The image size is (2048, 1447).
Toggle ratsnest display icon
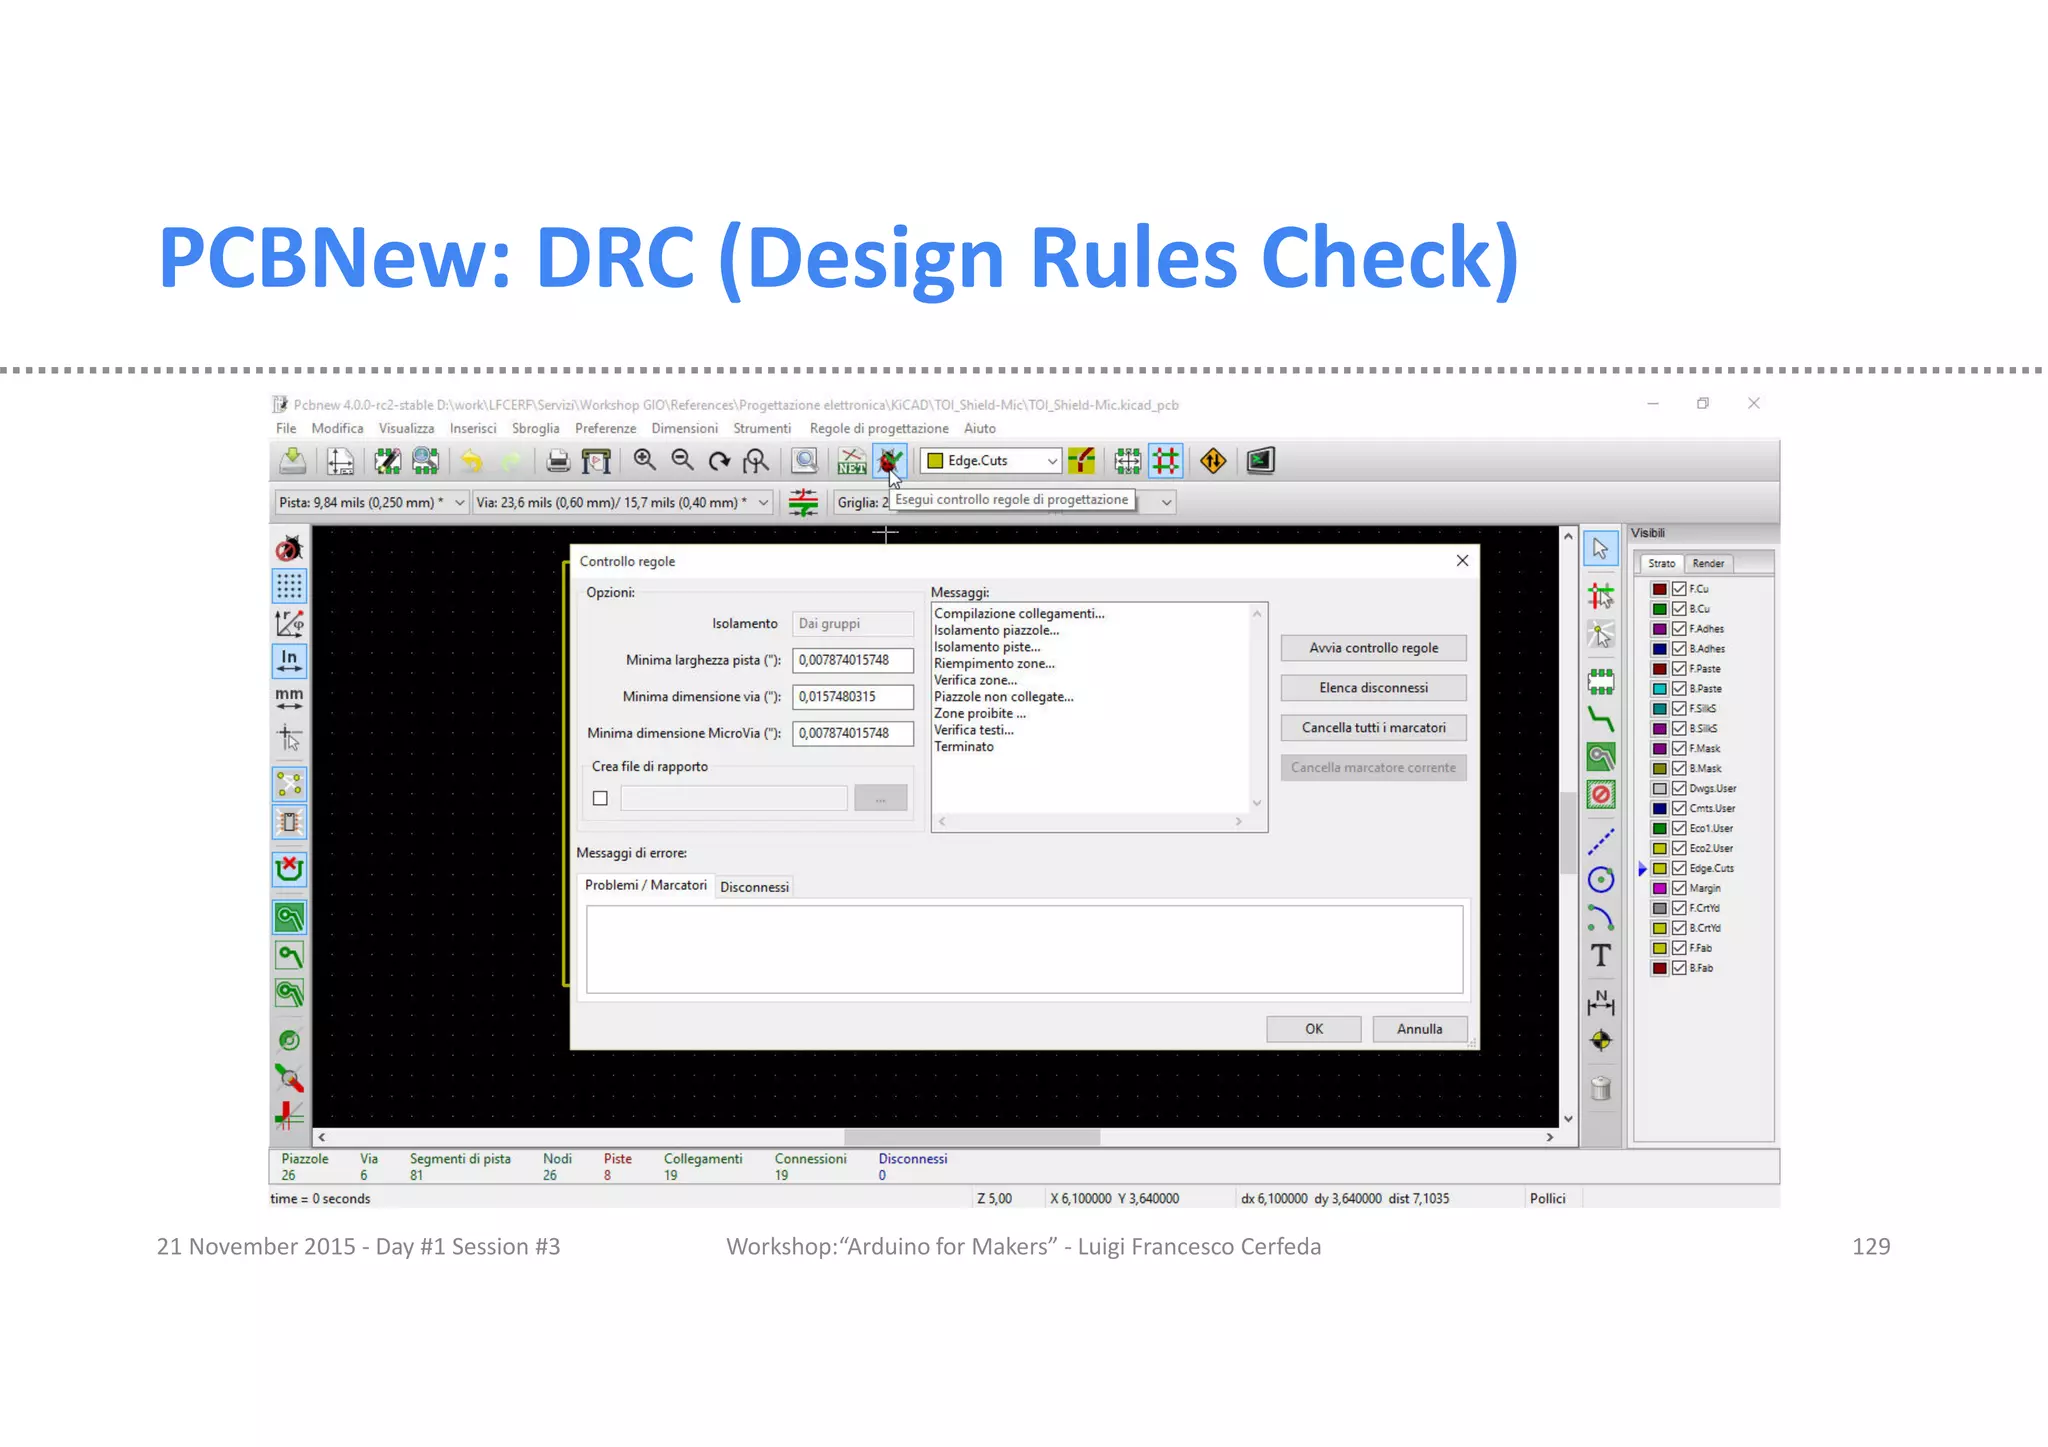(289, 784)
